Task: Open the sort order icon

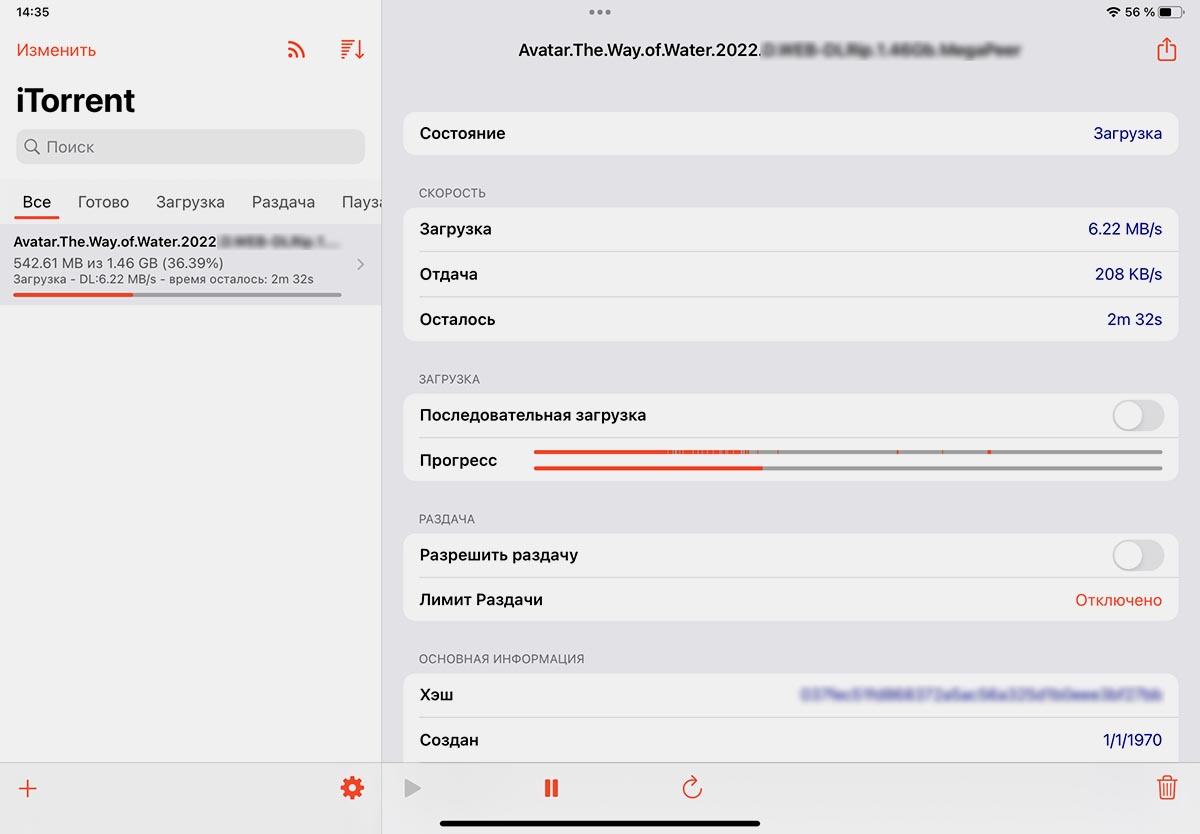Action: coord(352,50)
